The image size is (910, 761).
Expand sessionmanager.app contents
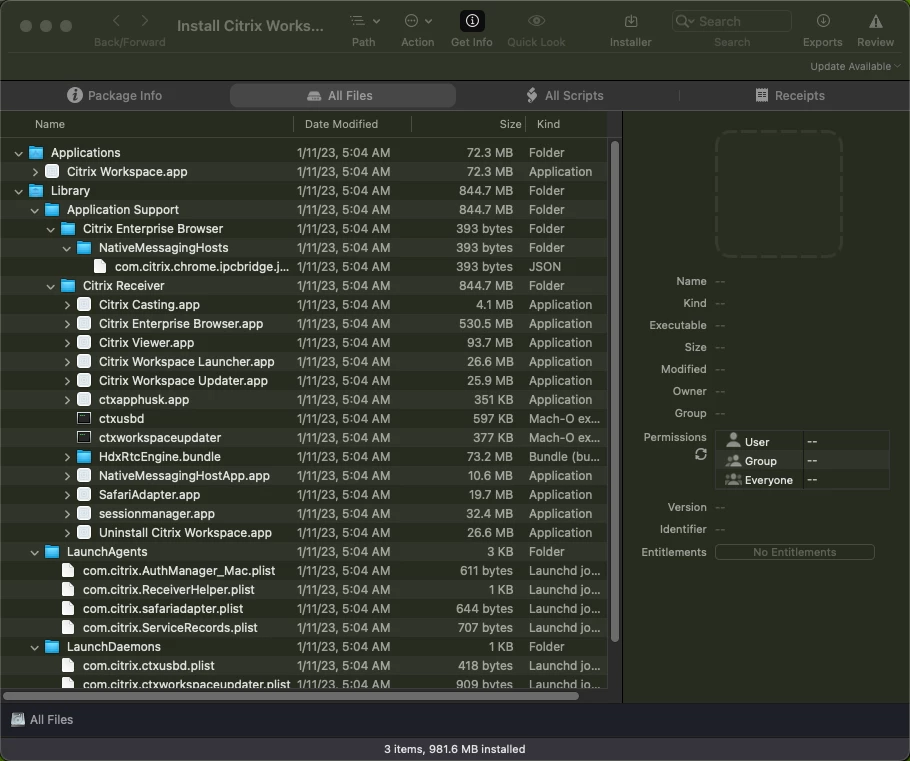67,514
